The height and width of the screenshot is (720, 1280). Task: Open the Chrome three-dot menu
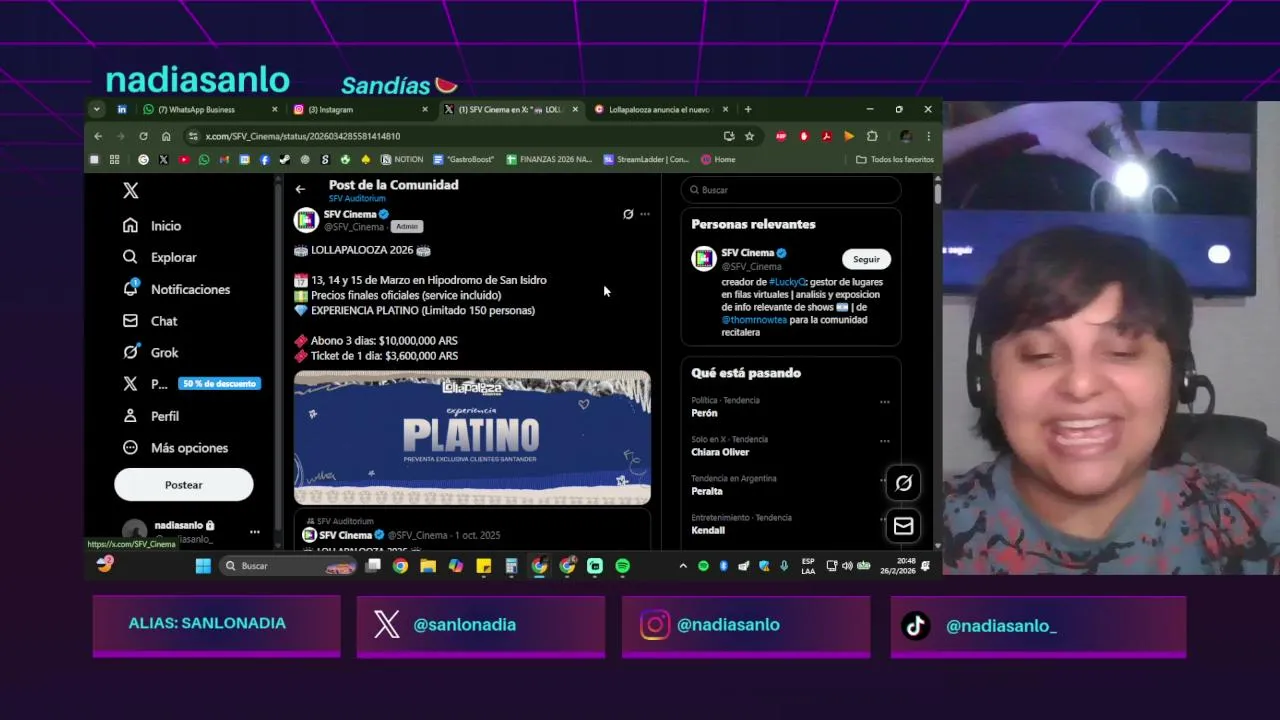[x=928, y=136]
